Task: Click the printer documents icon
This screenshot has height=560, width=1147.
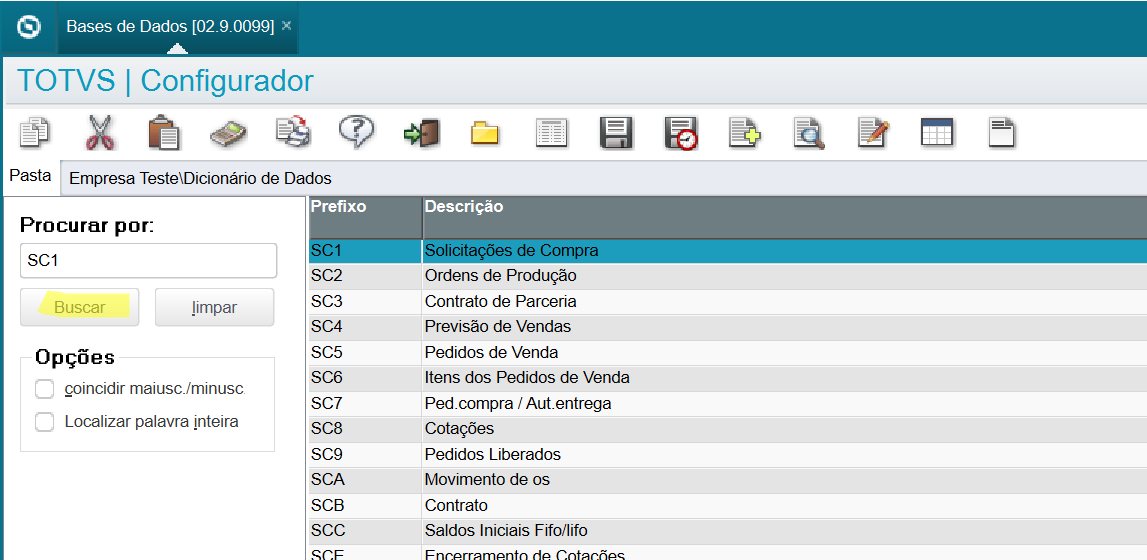Action: [x=293, y=133]
